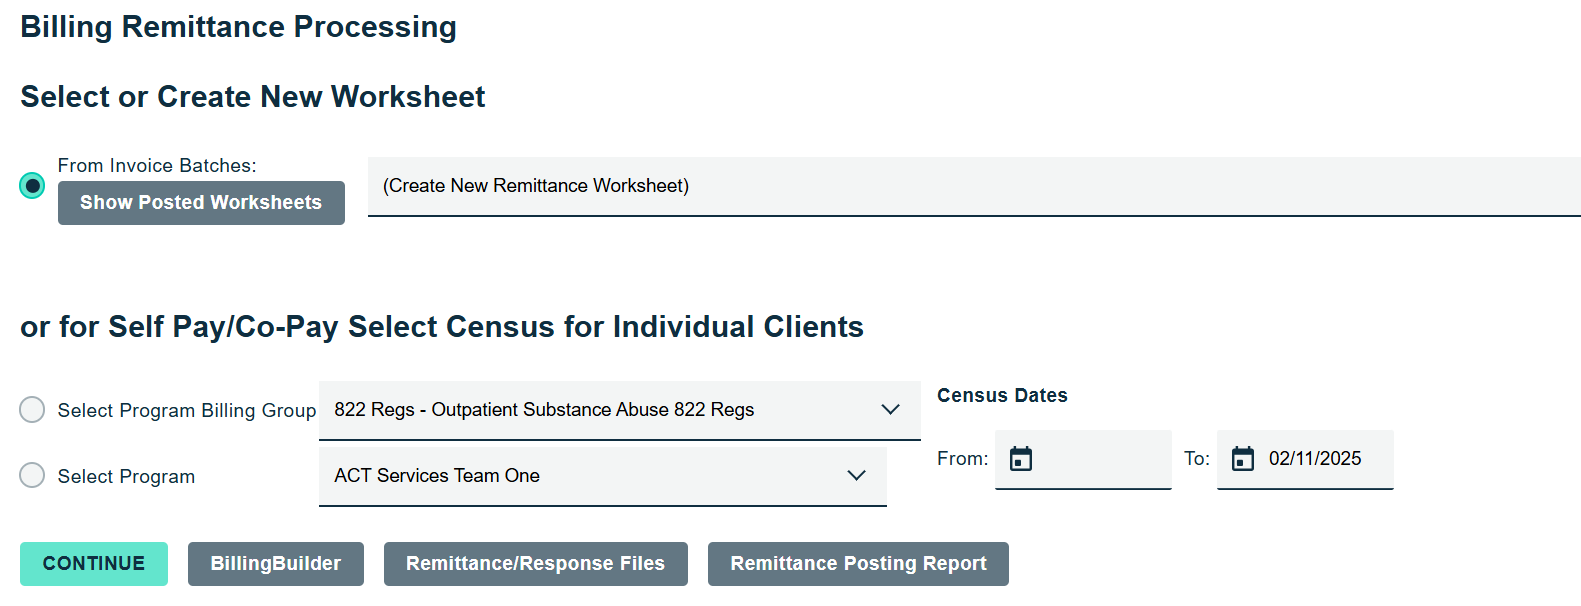Expand the 822 Regs Outpatient Substance Abuse dropdown

(x=600, y=410)
